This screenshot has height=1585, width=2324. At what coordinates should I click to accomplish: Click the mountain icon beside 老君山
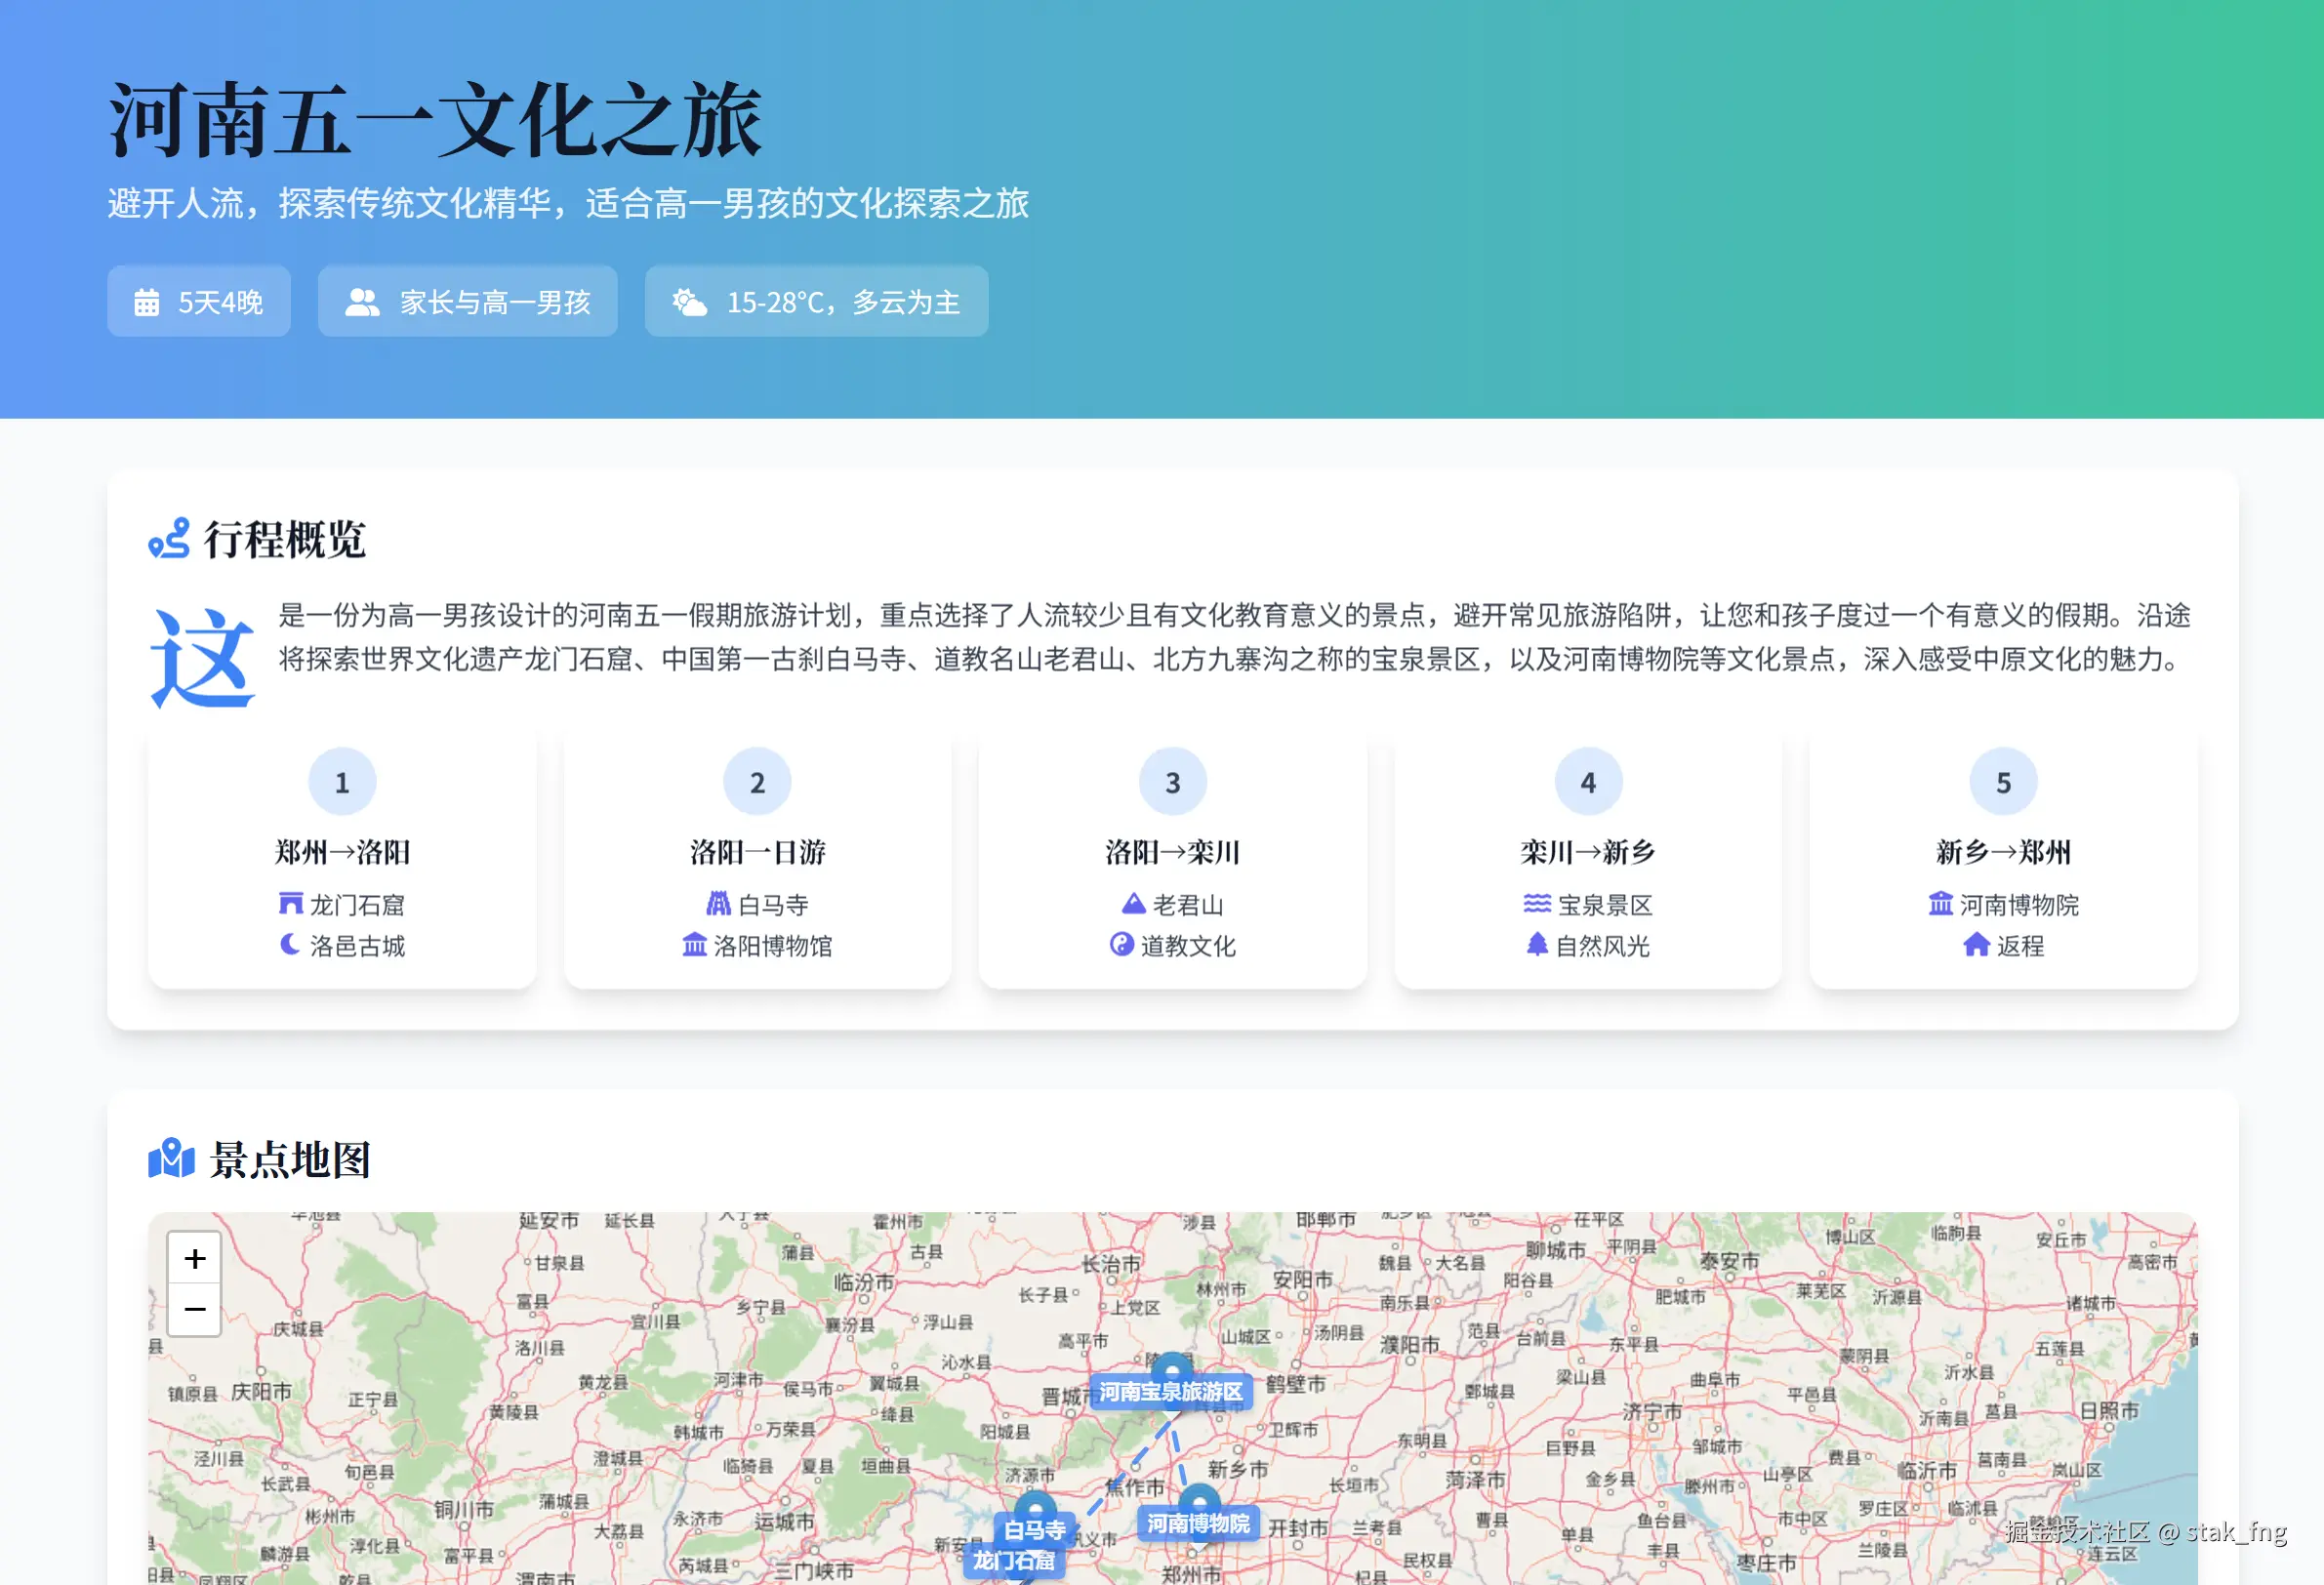point(1133,904)
